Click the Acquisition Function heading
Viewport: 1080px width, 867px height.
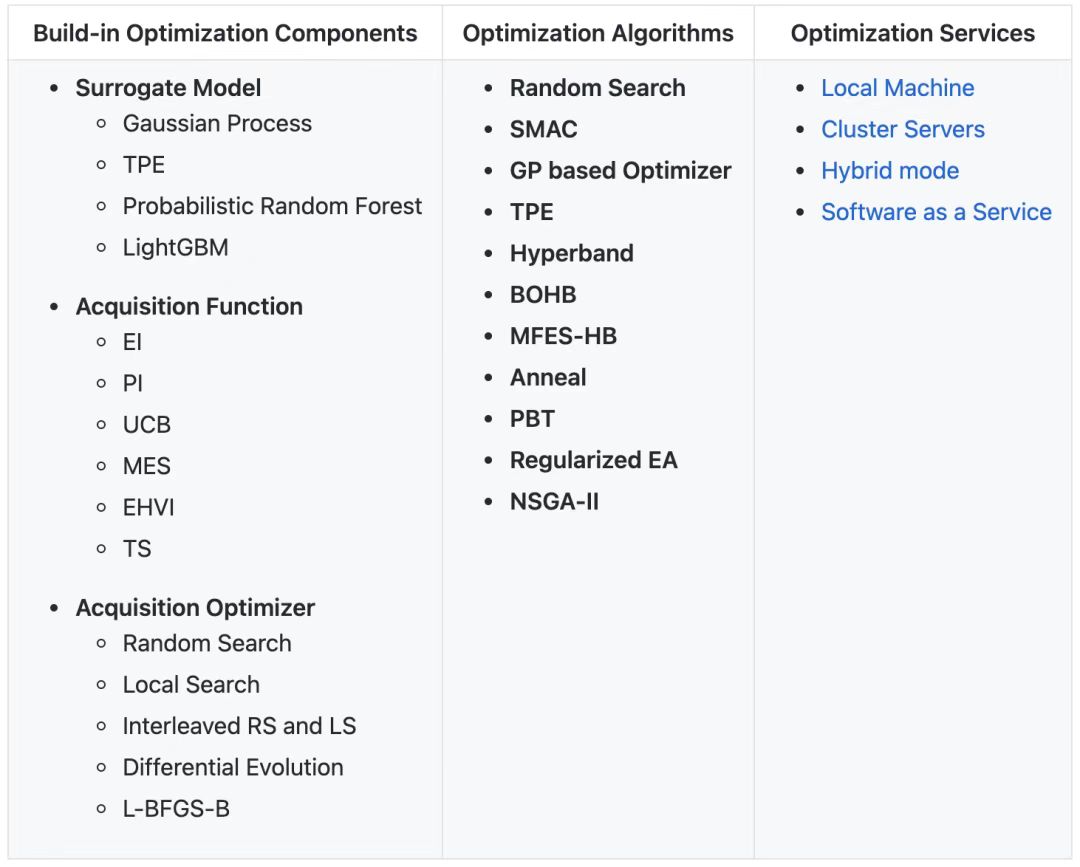pyautogui.click(x=189, y=306)
